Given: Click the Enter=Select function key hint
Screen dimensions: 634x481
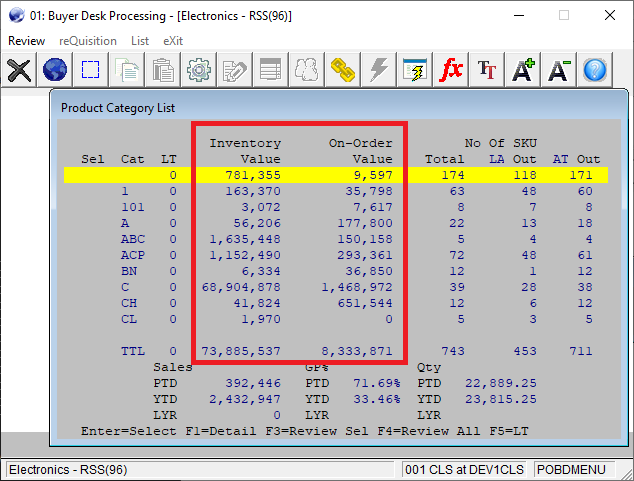Looking at the screenshot, I should [129, 431].
